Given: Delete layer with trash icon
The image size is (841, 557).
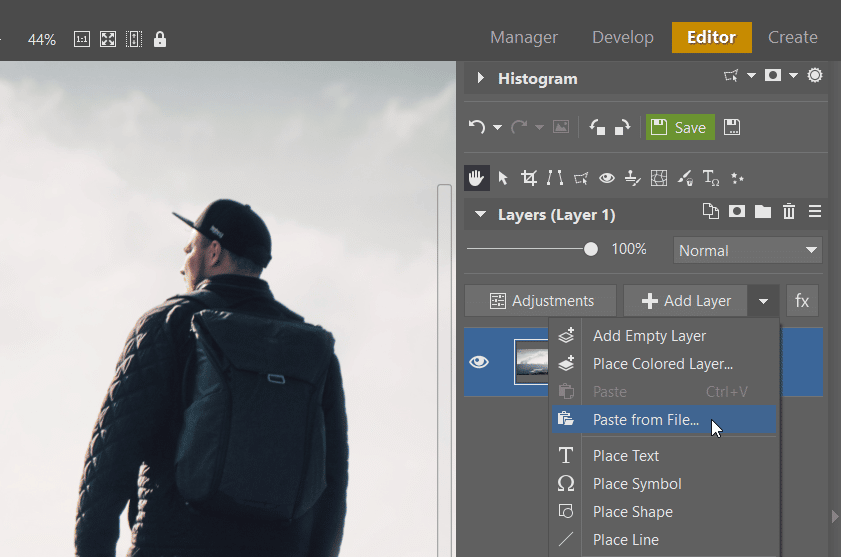Looking at the screenshot, I should pyautogui.click(x=788, y=211).
